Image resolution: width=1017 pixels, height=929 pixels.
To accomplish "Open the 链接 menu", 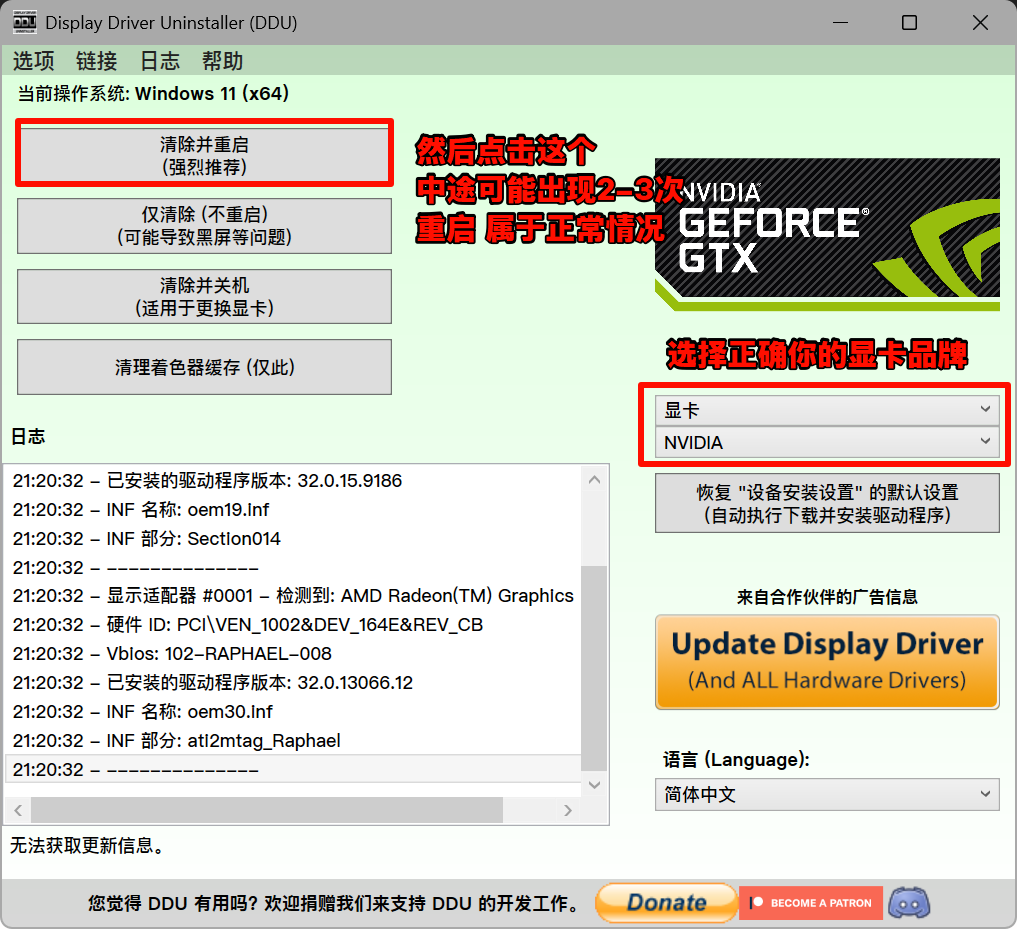I will [x=96, y=61].
